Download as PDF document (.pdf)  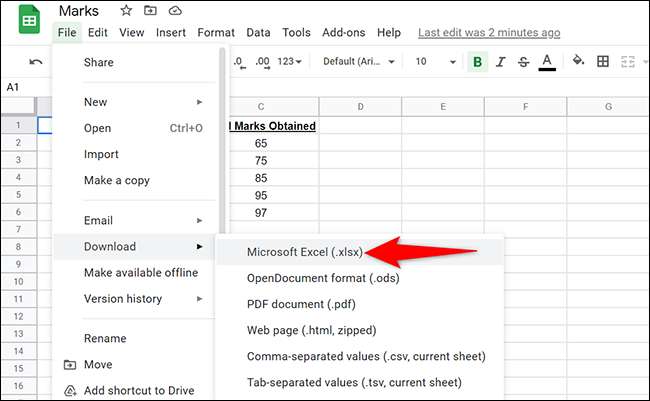pos(360,304)
